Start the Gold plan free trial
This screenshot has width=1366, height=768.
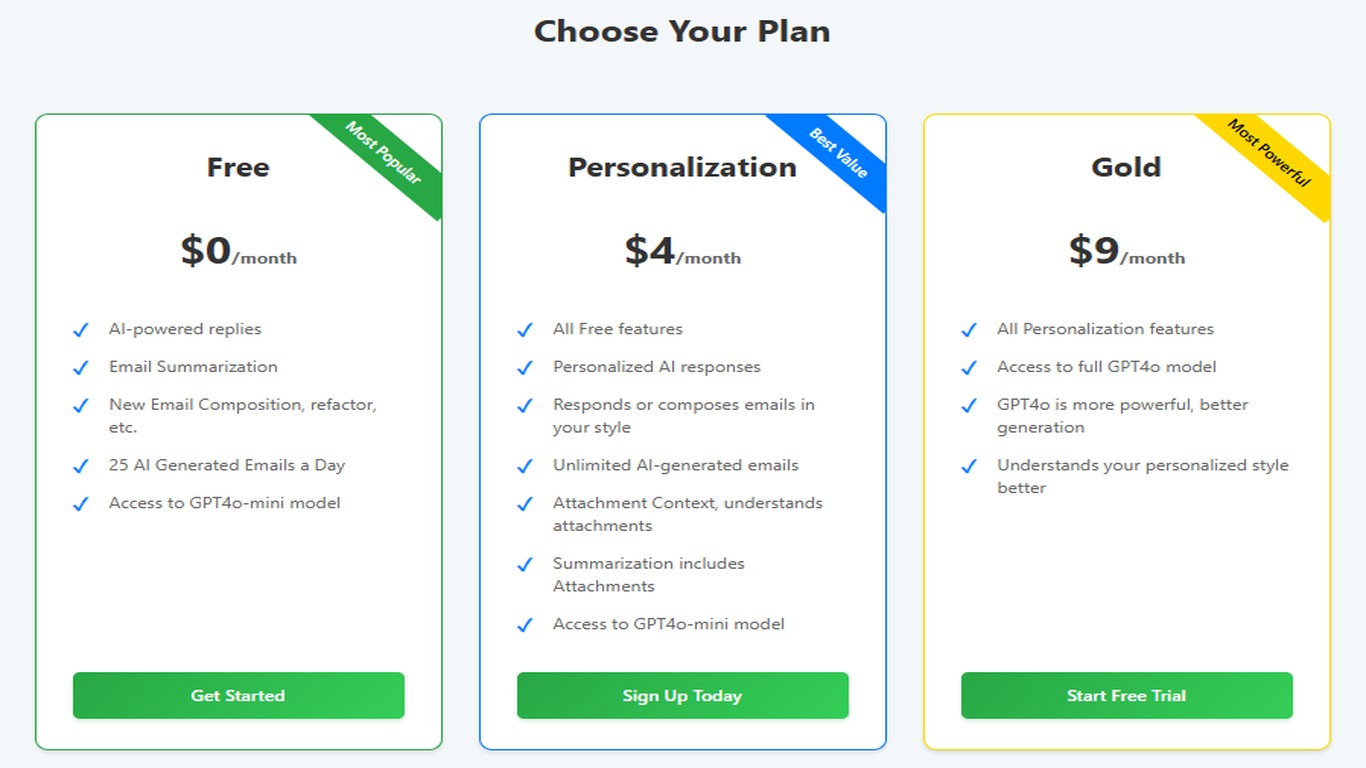click(x=1126, y=695)
